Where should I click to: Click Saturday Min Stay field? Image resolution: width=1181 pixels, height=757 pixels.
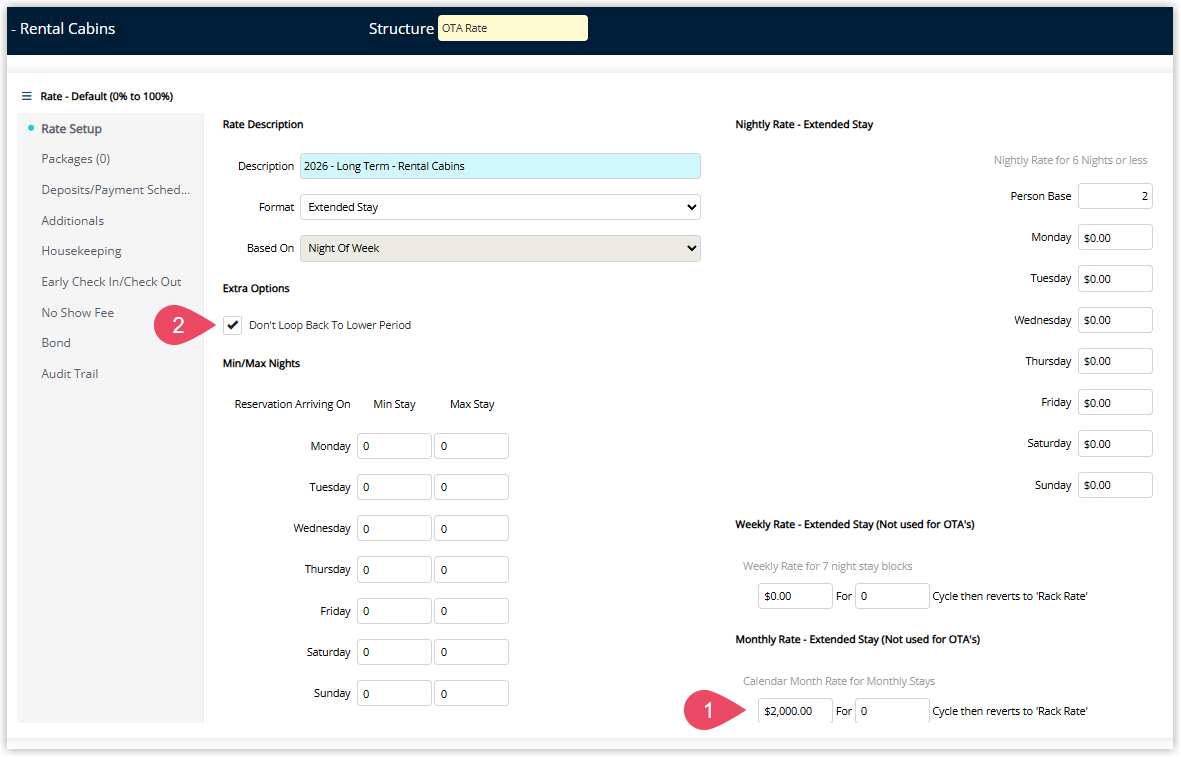[395, 652]
